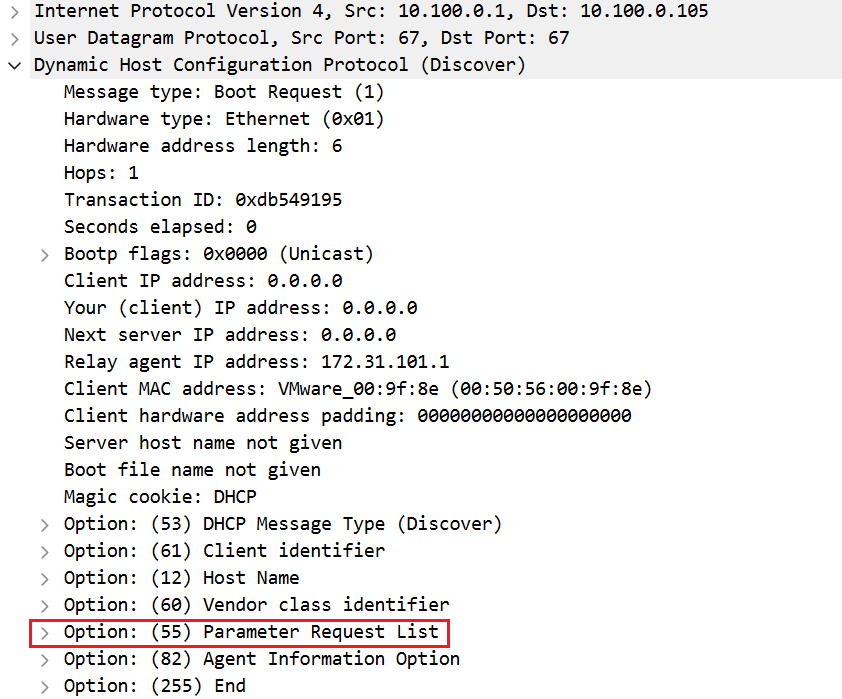
Task: Expand Option 12 Host Name
Action: click(x=44, y=578)
